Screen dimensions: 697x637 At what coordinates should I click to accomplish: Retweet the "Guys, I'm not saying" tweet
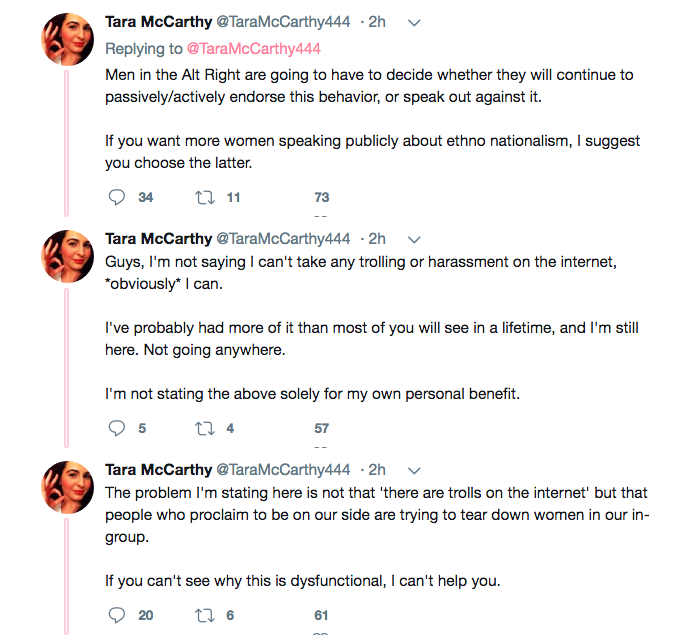[x=204, y=428]
